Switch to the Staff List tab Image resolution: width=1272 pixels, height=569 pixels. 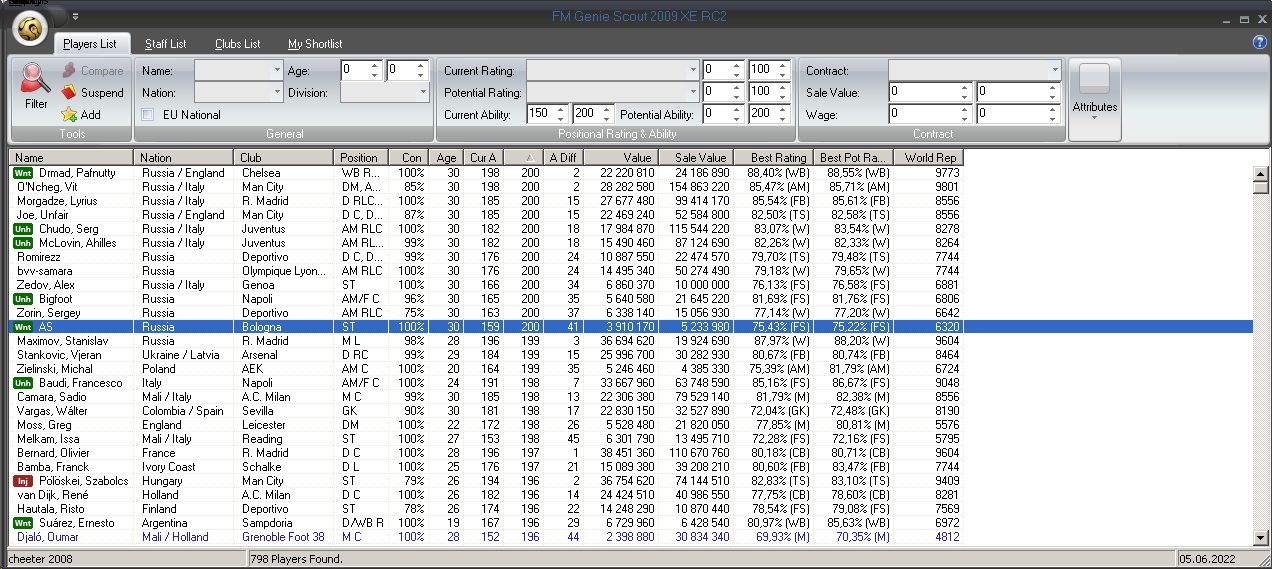tap(165, 44)
